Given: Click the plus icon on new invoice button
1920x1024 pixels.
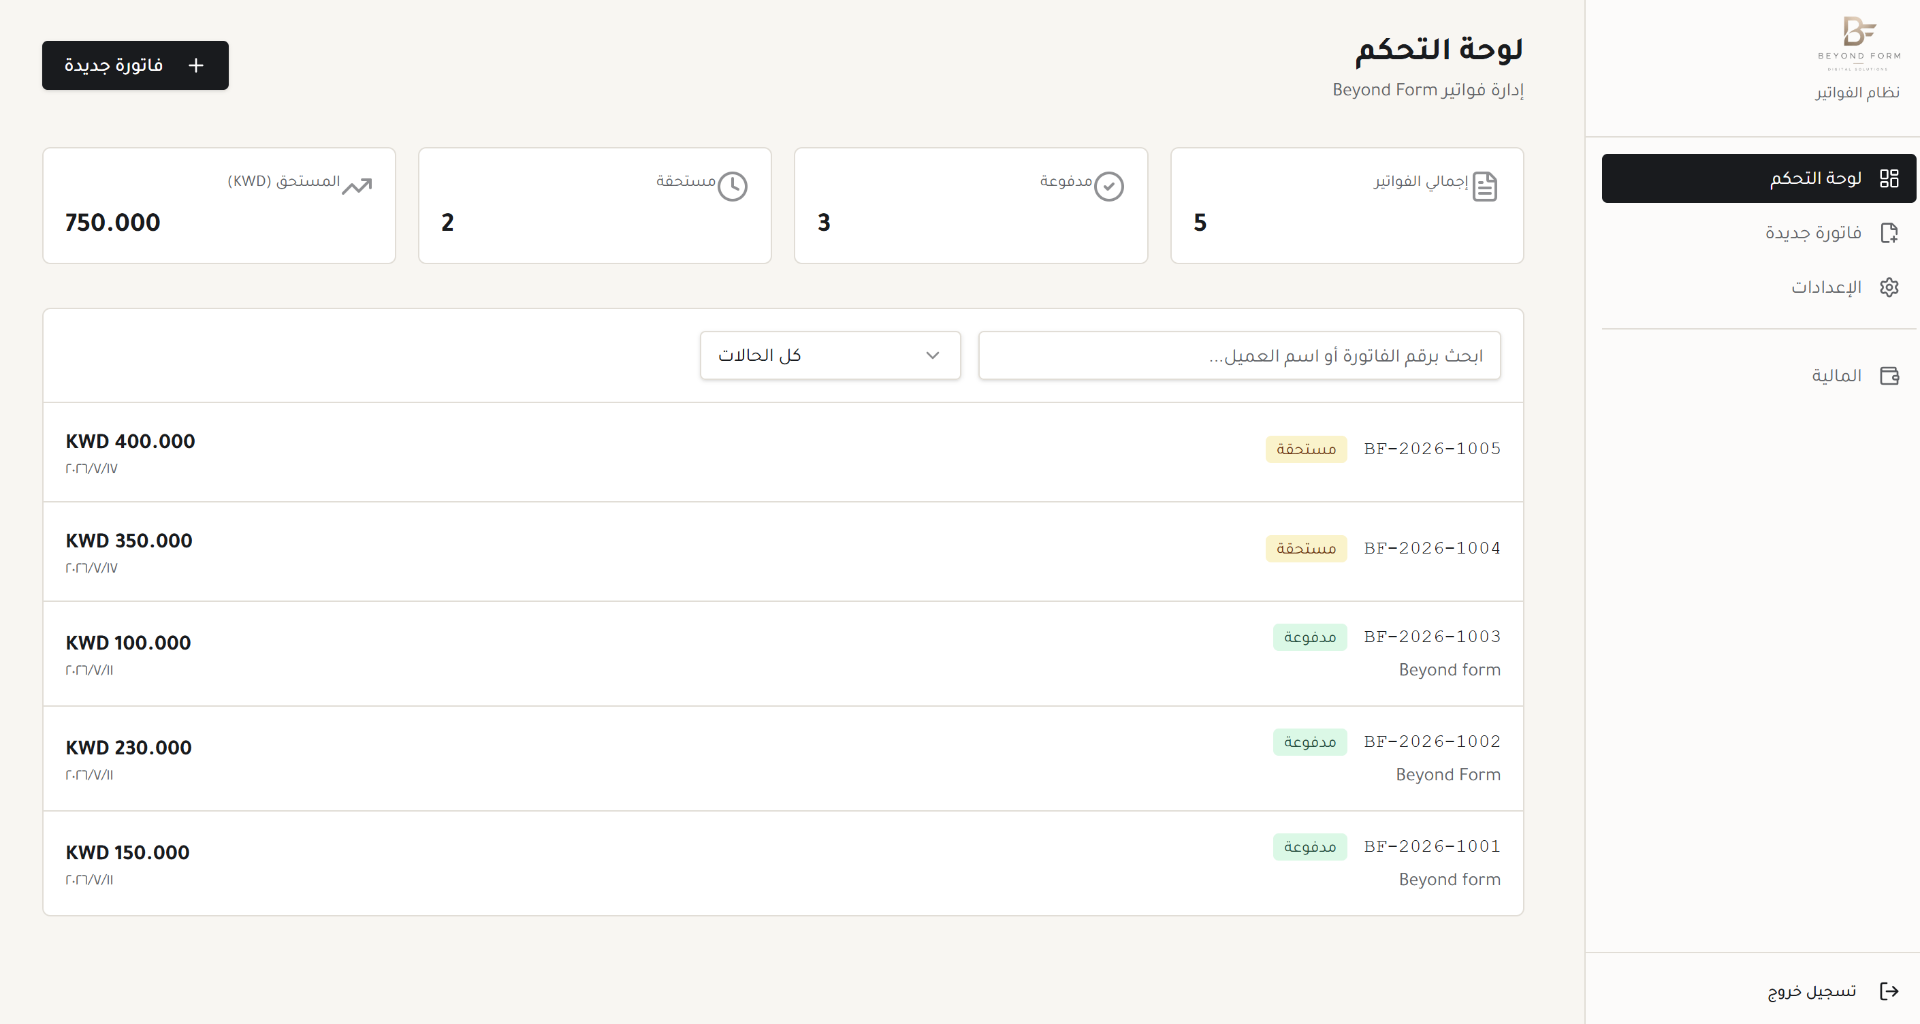Looking at the screenshot, I should pyautogui.click(x=196, y=65).
